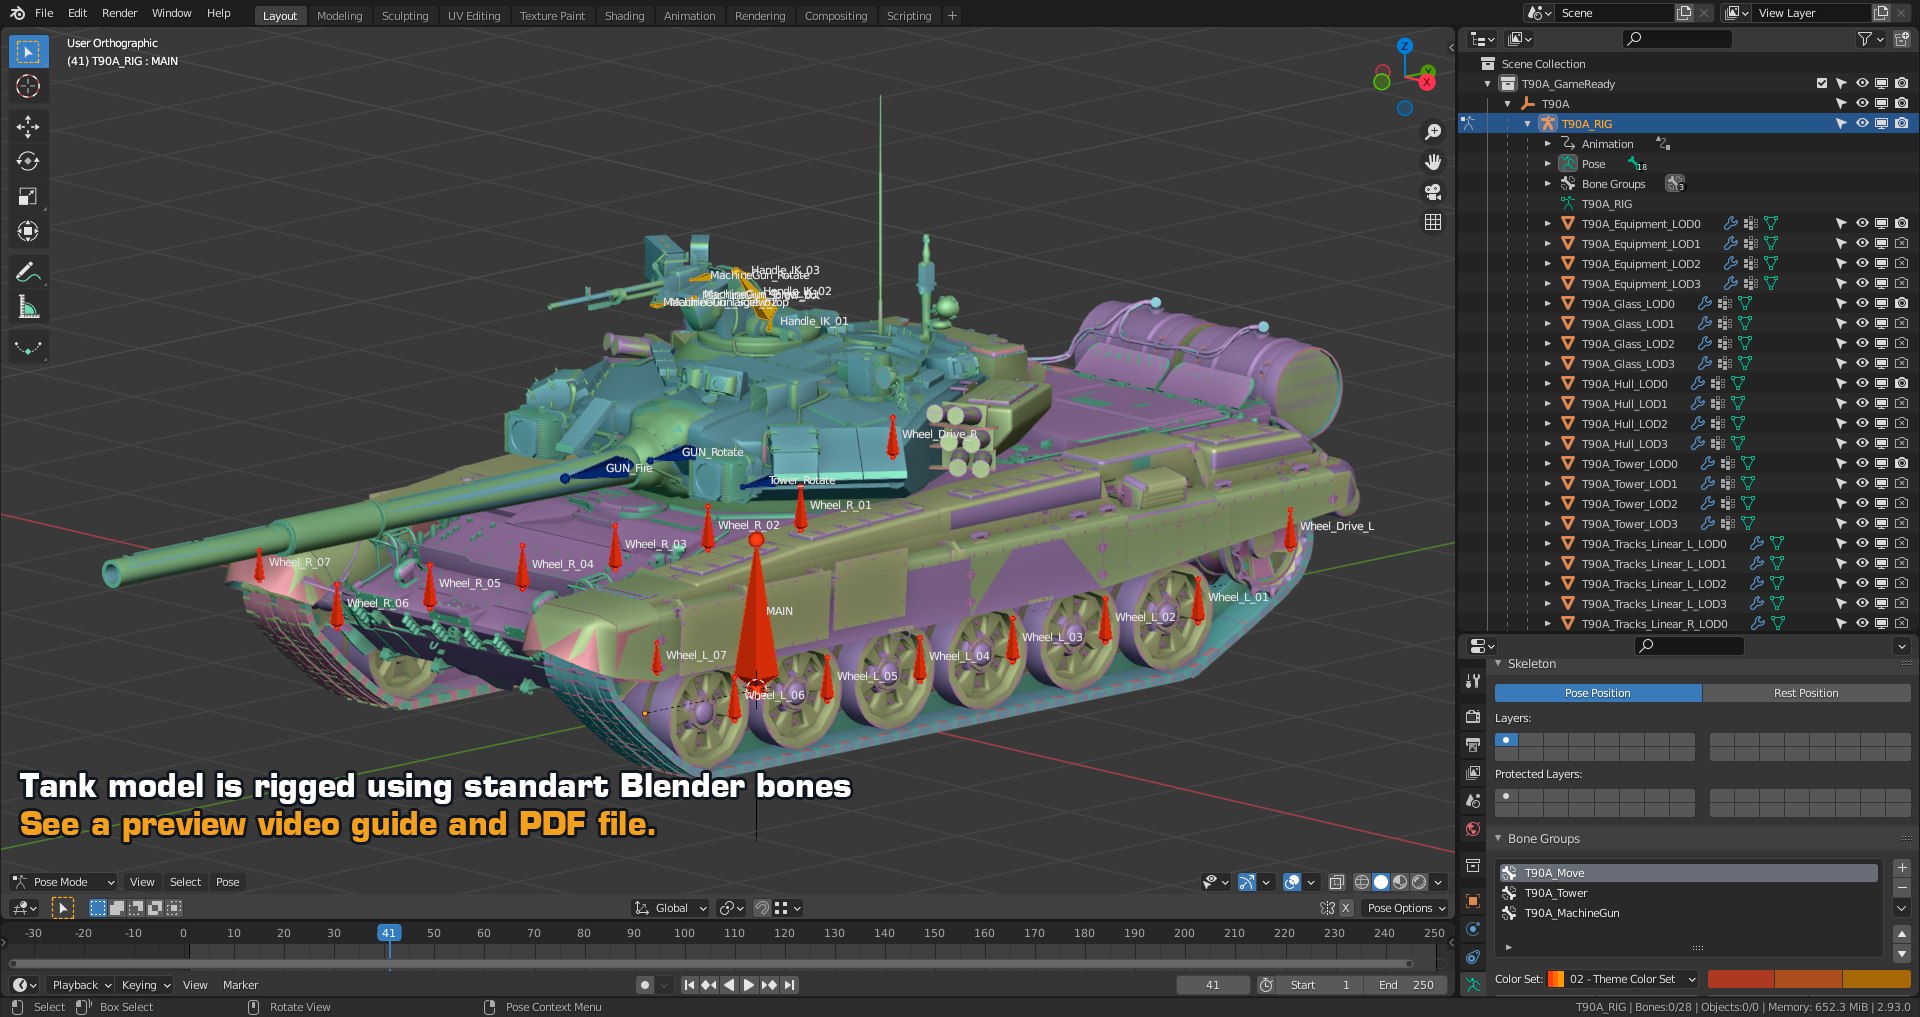Viewport: 1920px width, 1017px height.
Task: Click the zoom viewport icon
Action: coord(1433,132)
